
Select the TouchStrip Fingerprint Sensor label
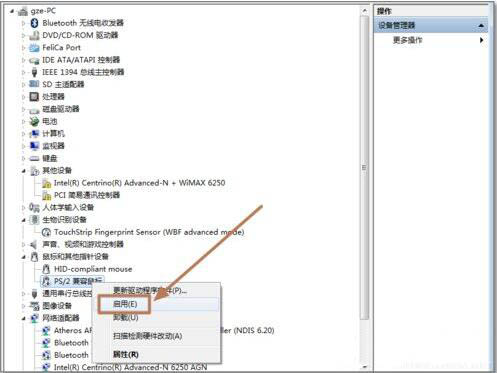tap(149, 232)
